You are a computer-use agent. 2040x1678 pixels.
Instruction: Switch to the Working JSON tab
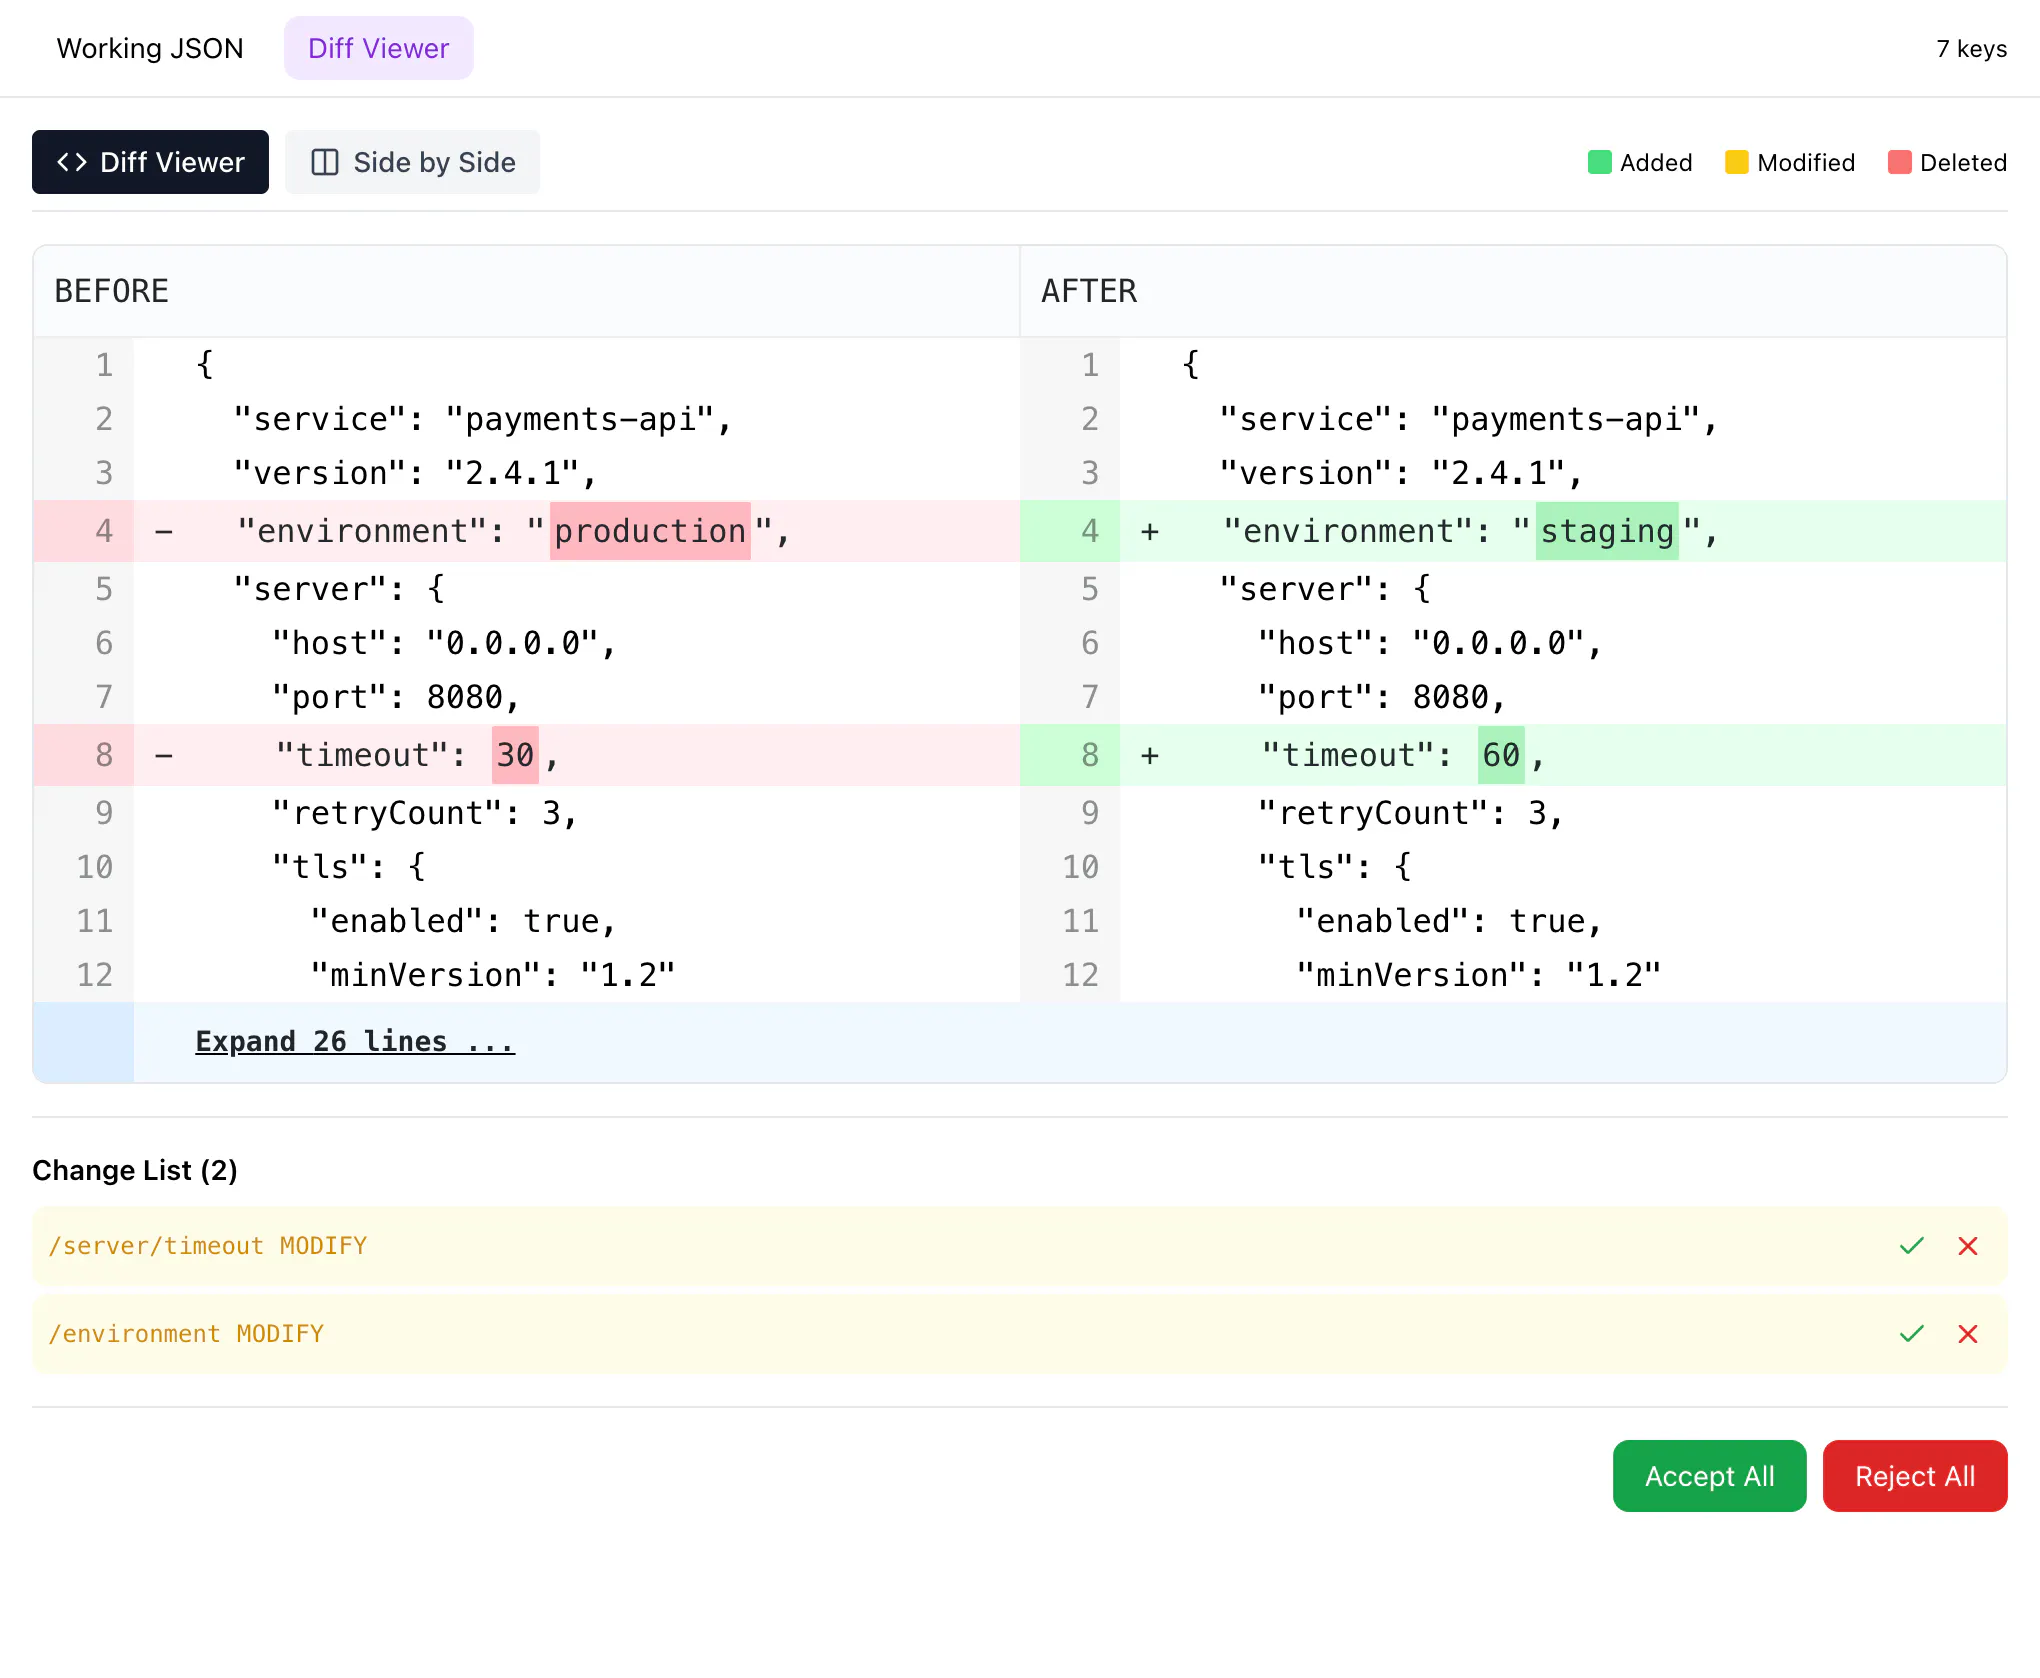pos(150,48)
